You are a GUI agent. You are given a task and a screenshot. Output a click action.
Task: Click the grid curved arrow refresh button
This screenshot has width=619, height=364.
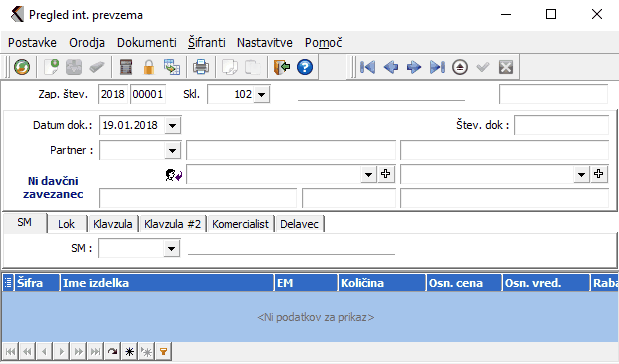click(x=112, y=351)
